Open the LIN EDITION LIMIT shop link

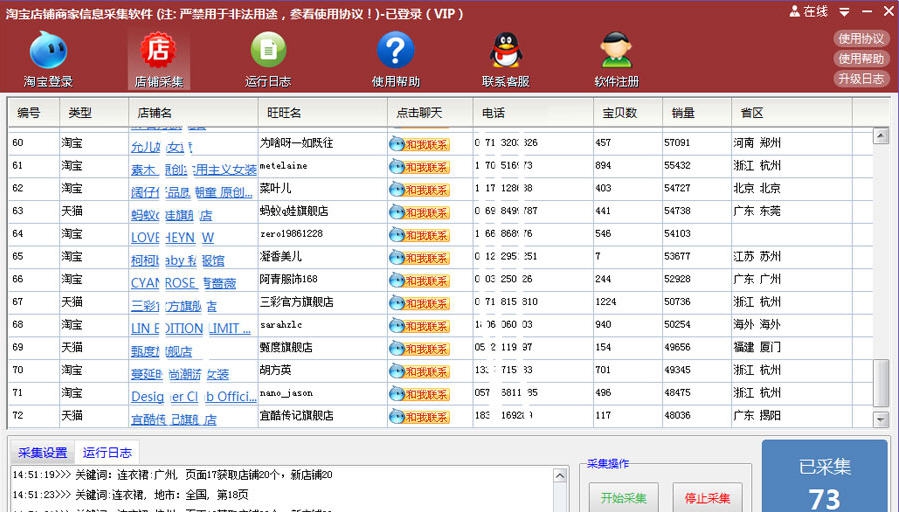[x=191, y=329]
